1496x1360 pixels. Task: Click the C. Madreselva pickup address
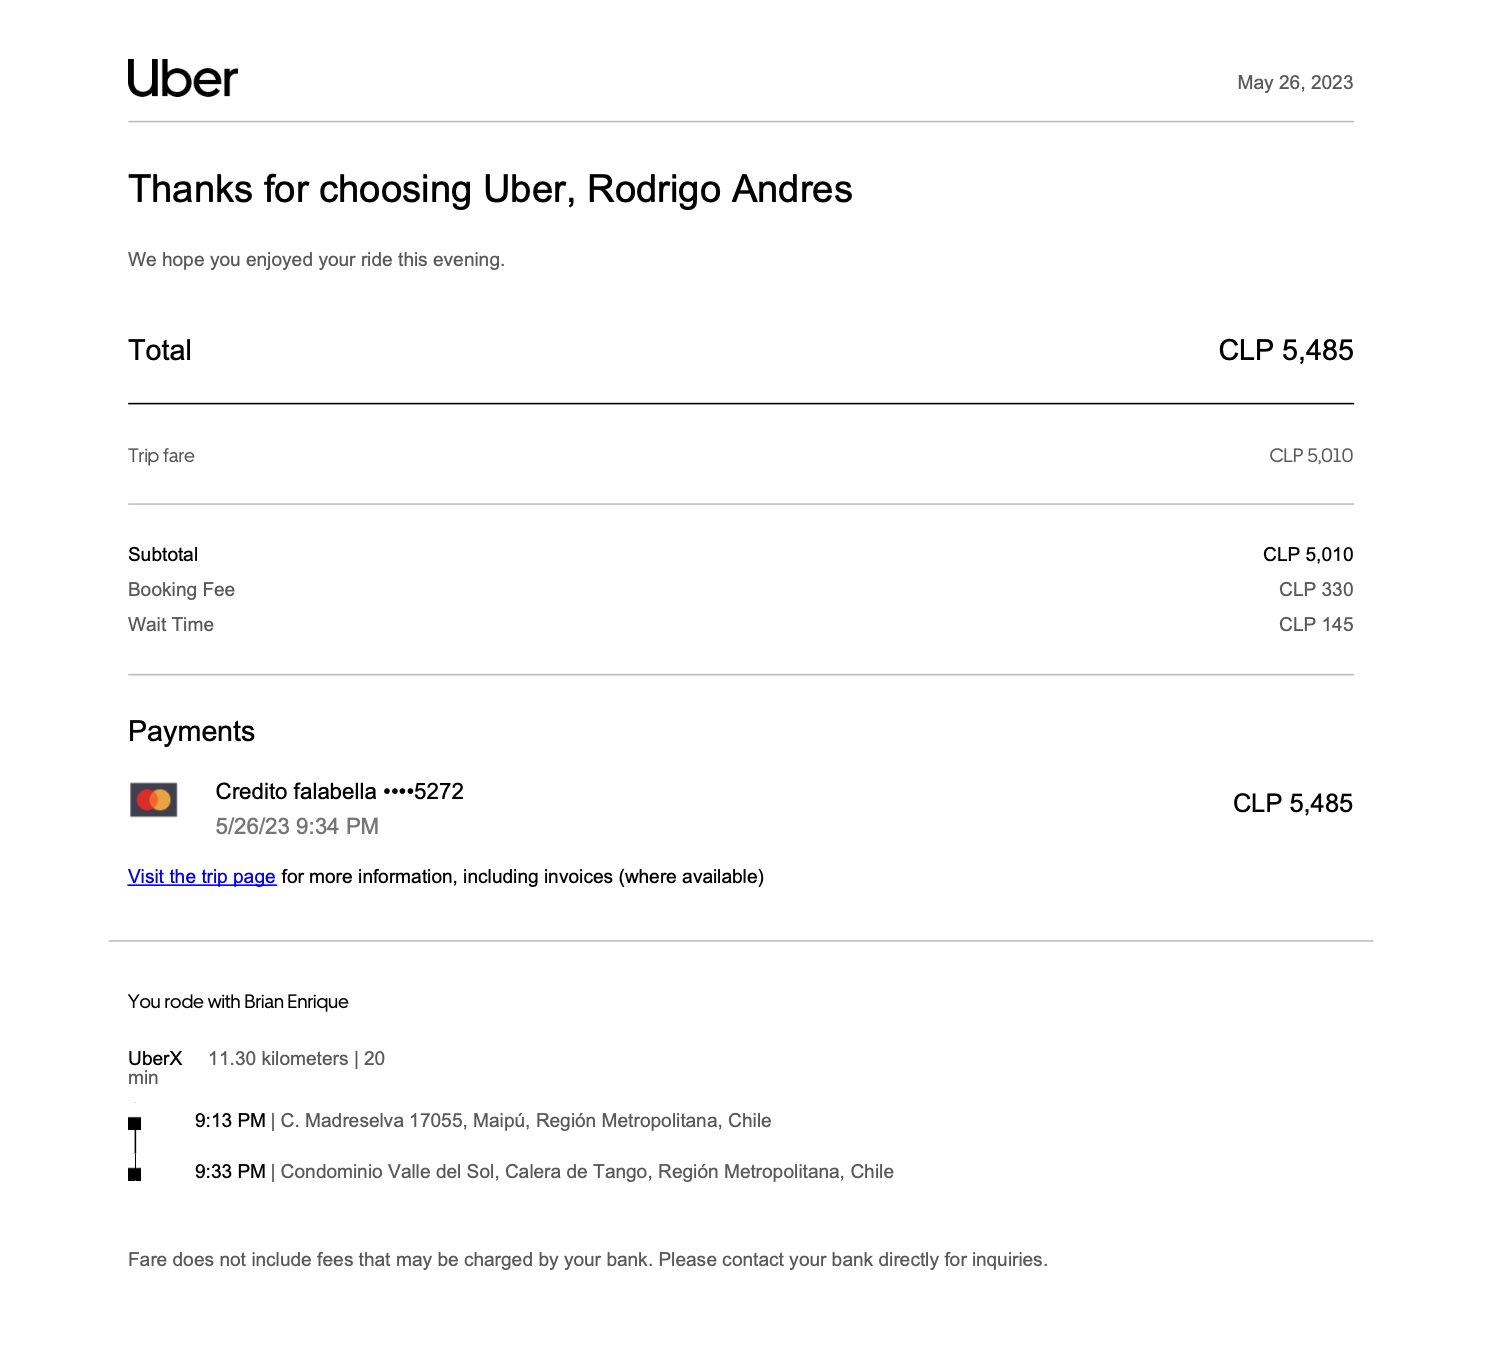point(525,1121)
